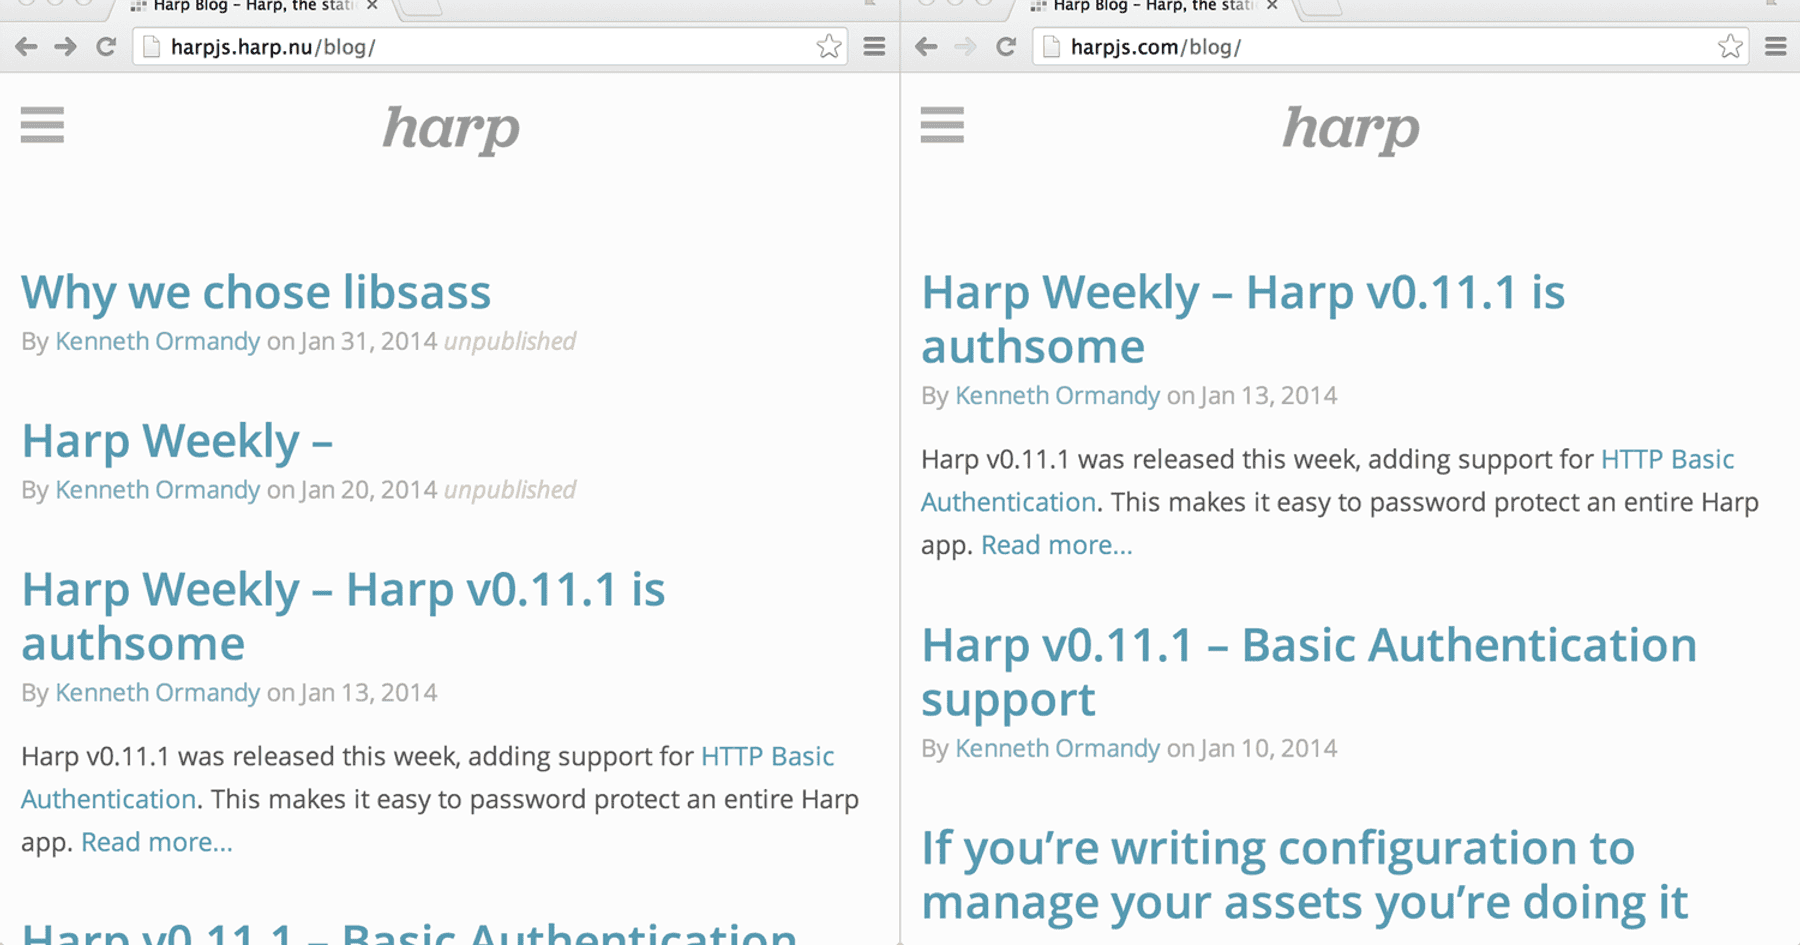Open the page navigation hamburger on the right blog
Image resolution: width=1800 pixels, height=945 pixels.
coord(942,126)
